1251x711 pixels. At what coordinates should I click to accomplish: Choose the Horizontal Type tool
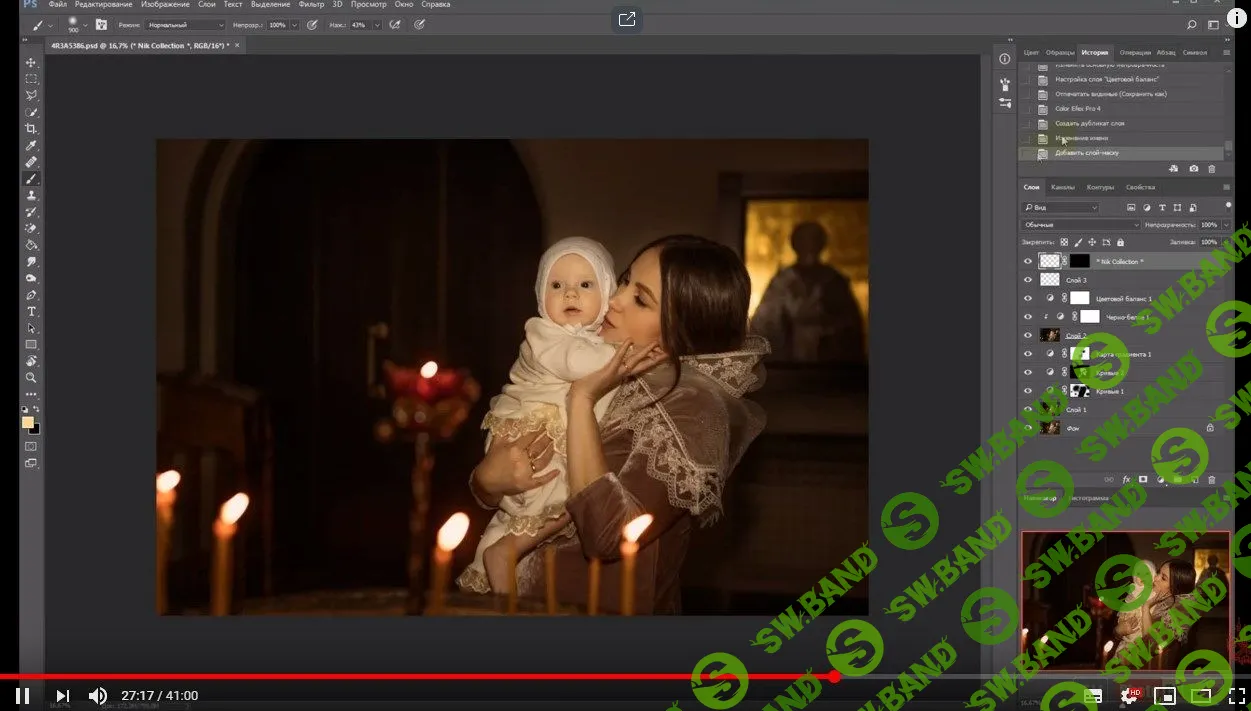[31, 311]
